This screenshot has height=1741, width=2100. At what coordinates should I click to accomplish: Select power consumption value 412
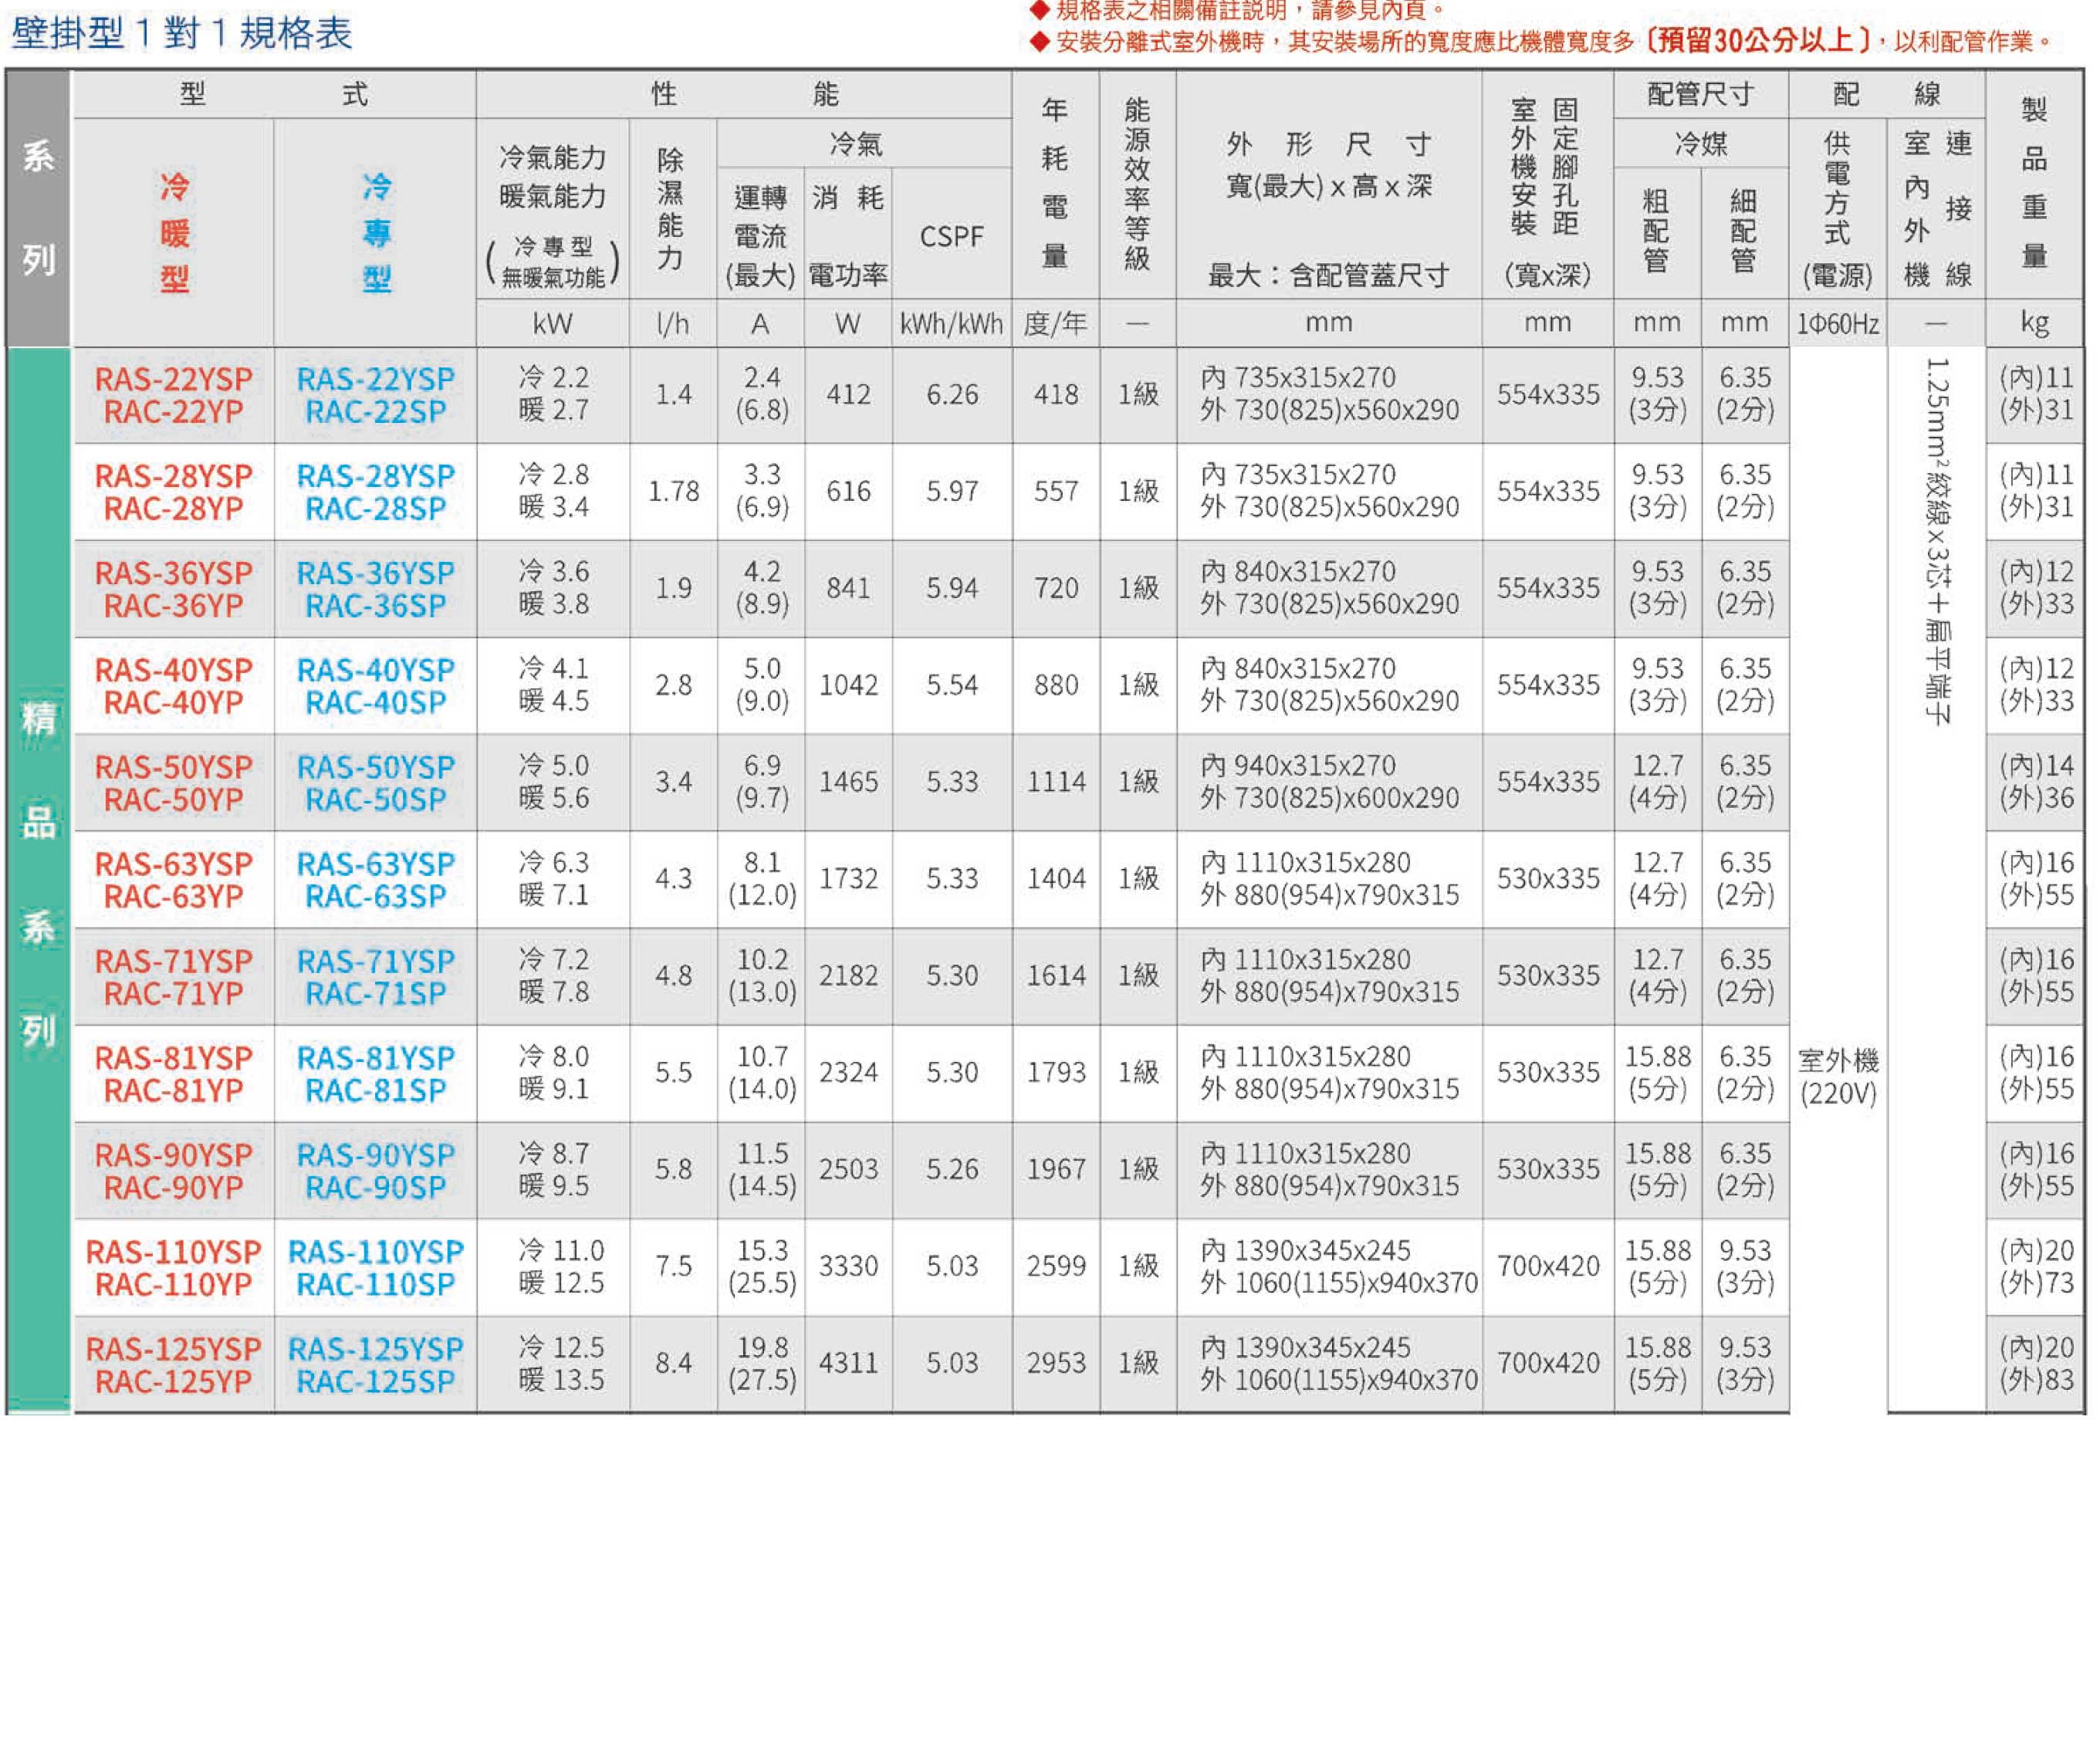tap(848, 395)
